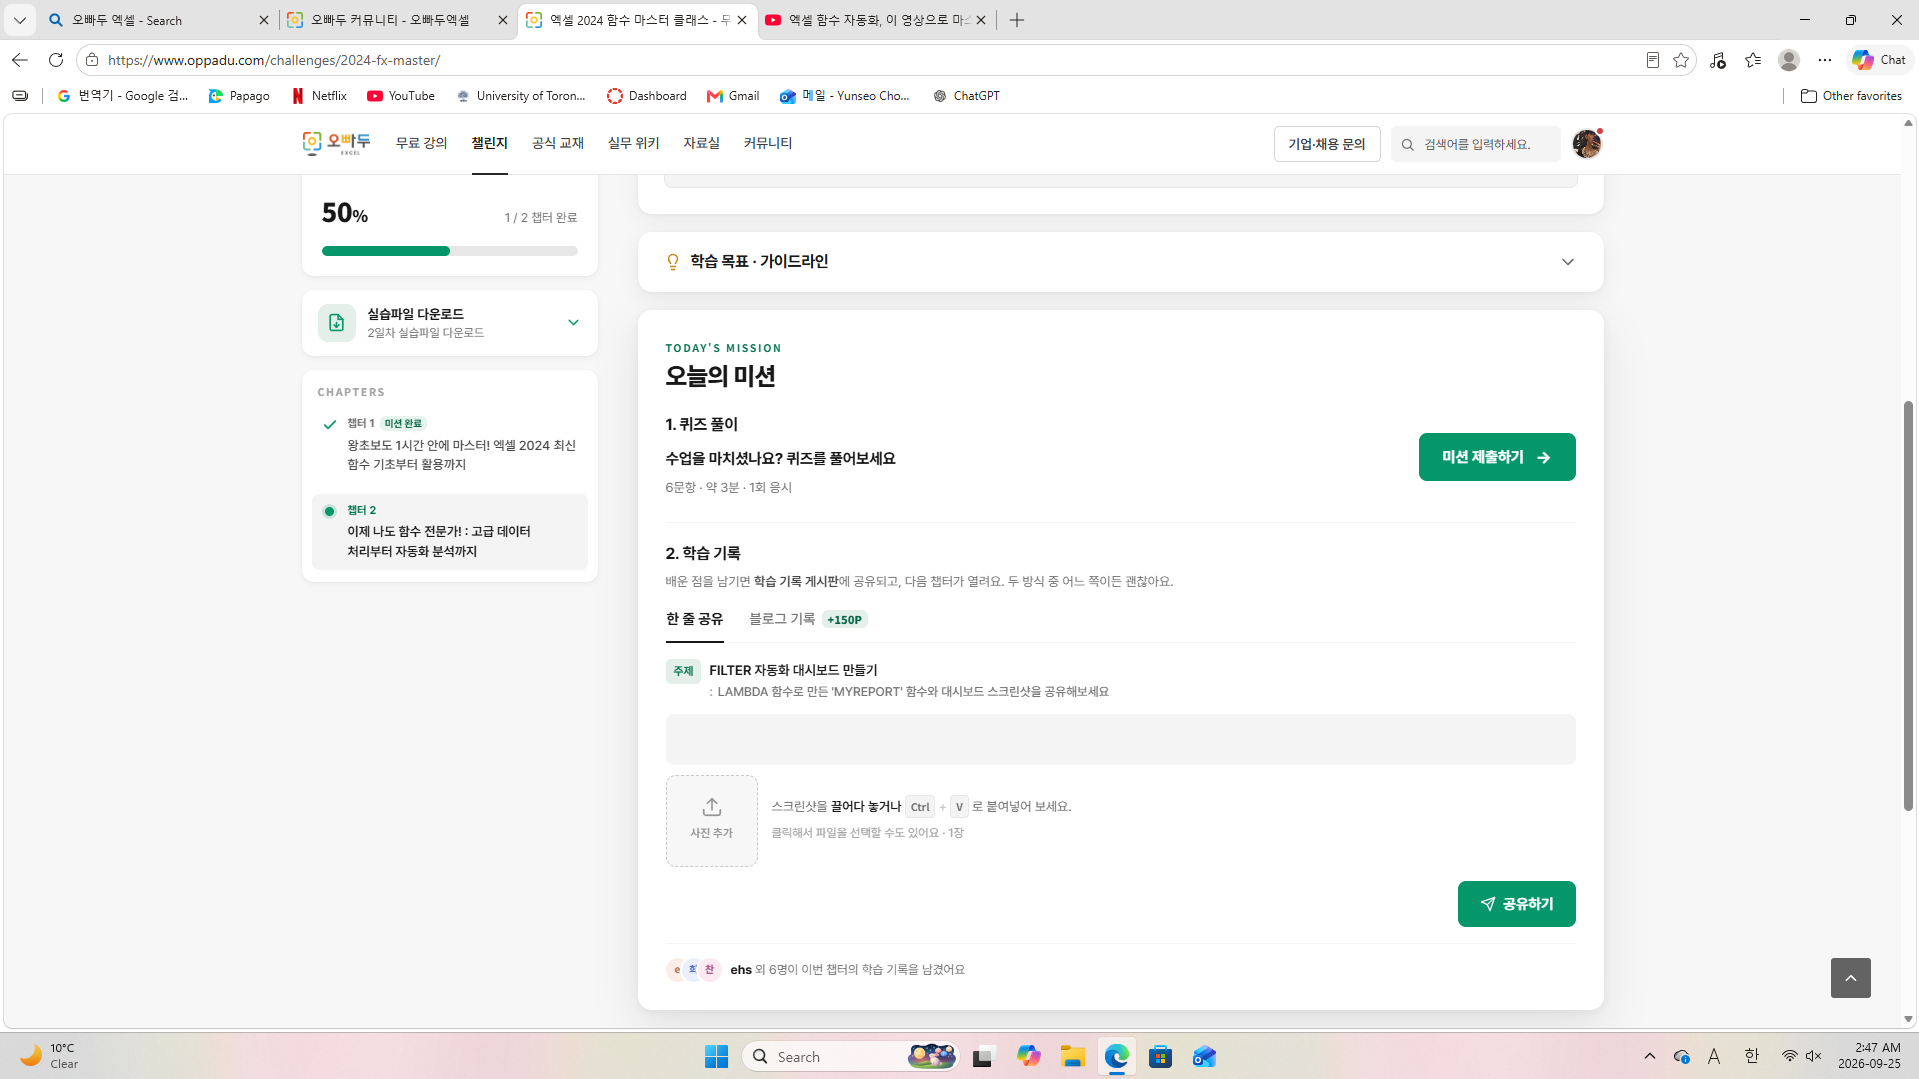Open 챕터 1 in chapters list
This screenshot has height=1079, width=1919.
click(x=450, y=444)
